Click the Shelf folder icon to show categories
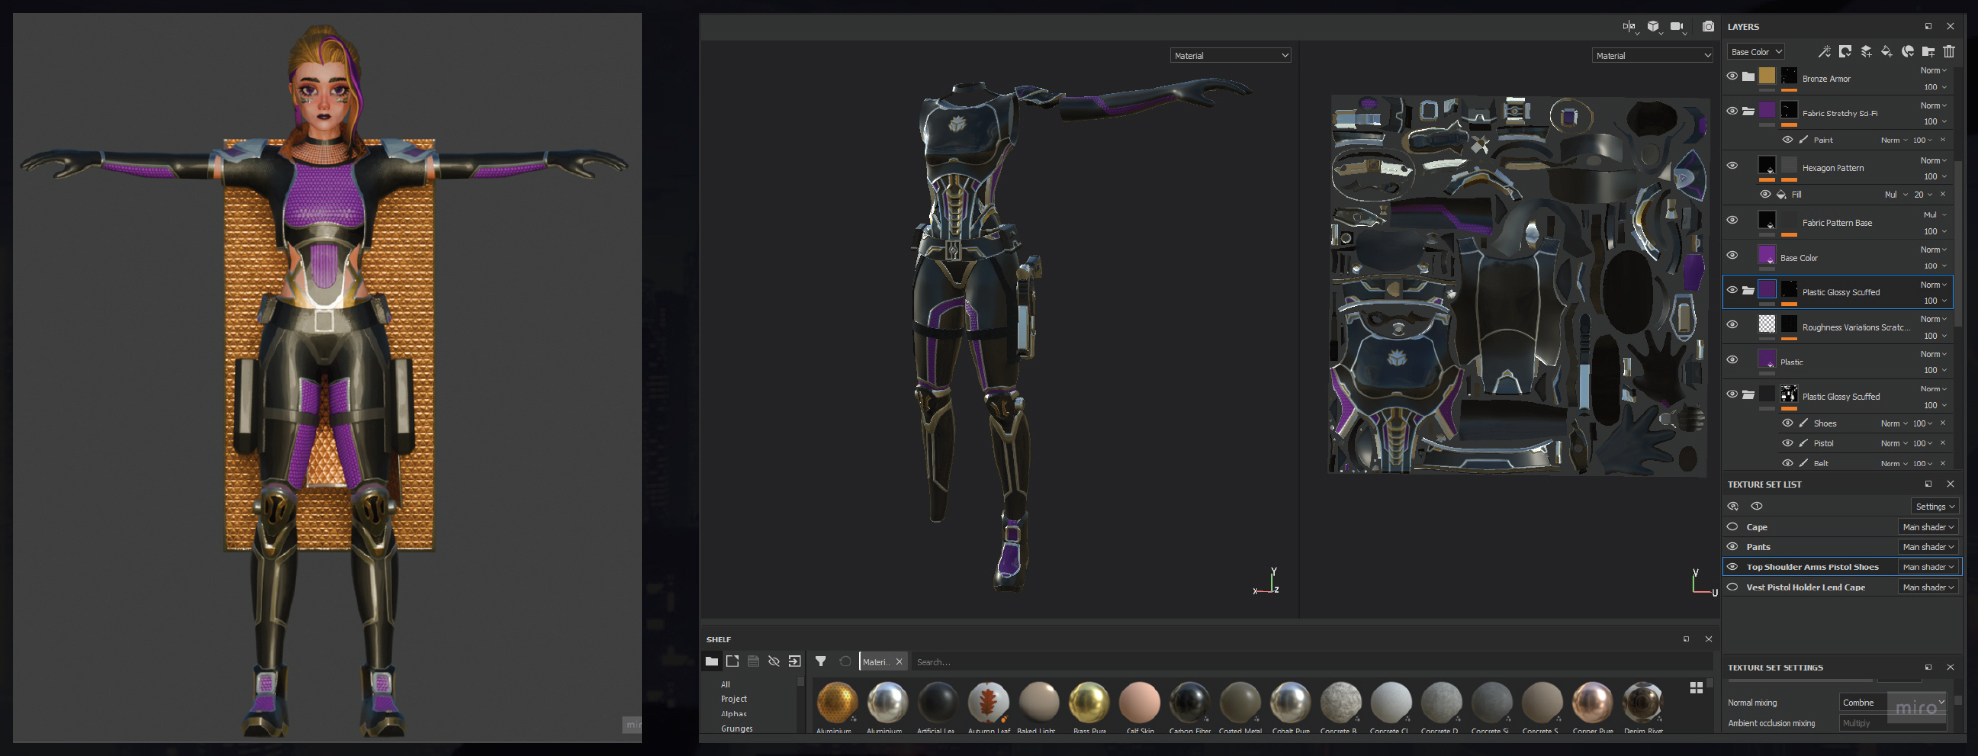This screenshot has width=1978, height=756. (x=712, y=661)
